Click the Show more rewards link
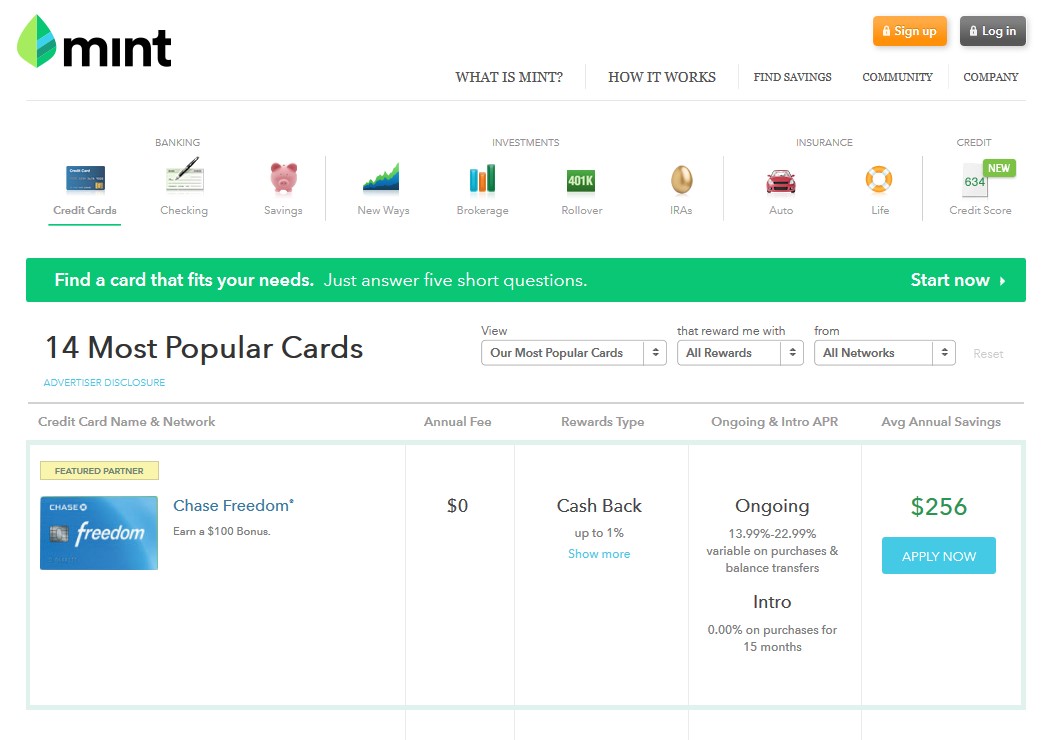 coord(599,554)
